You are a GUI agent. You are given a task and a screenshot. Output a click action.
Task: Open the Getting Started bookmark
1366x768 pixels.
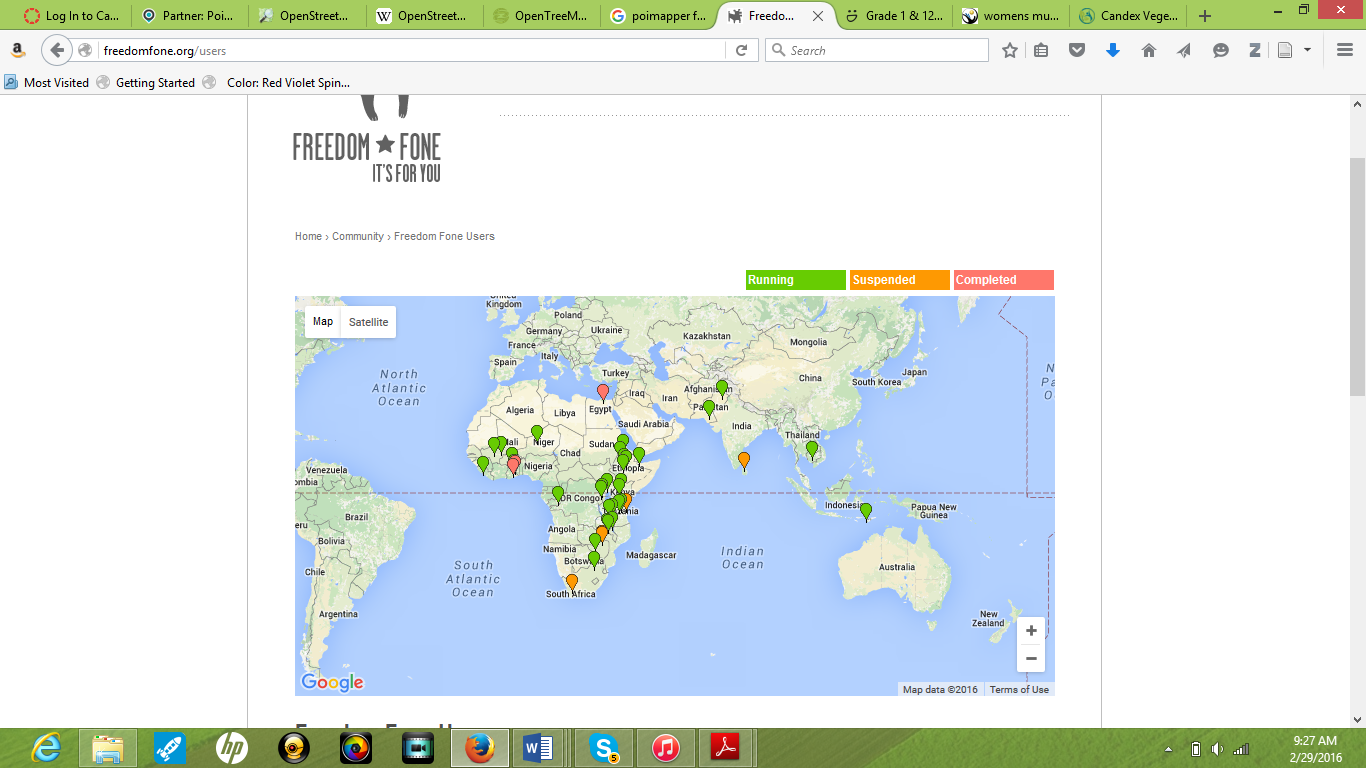click(146, 83)
